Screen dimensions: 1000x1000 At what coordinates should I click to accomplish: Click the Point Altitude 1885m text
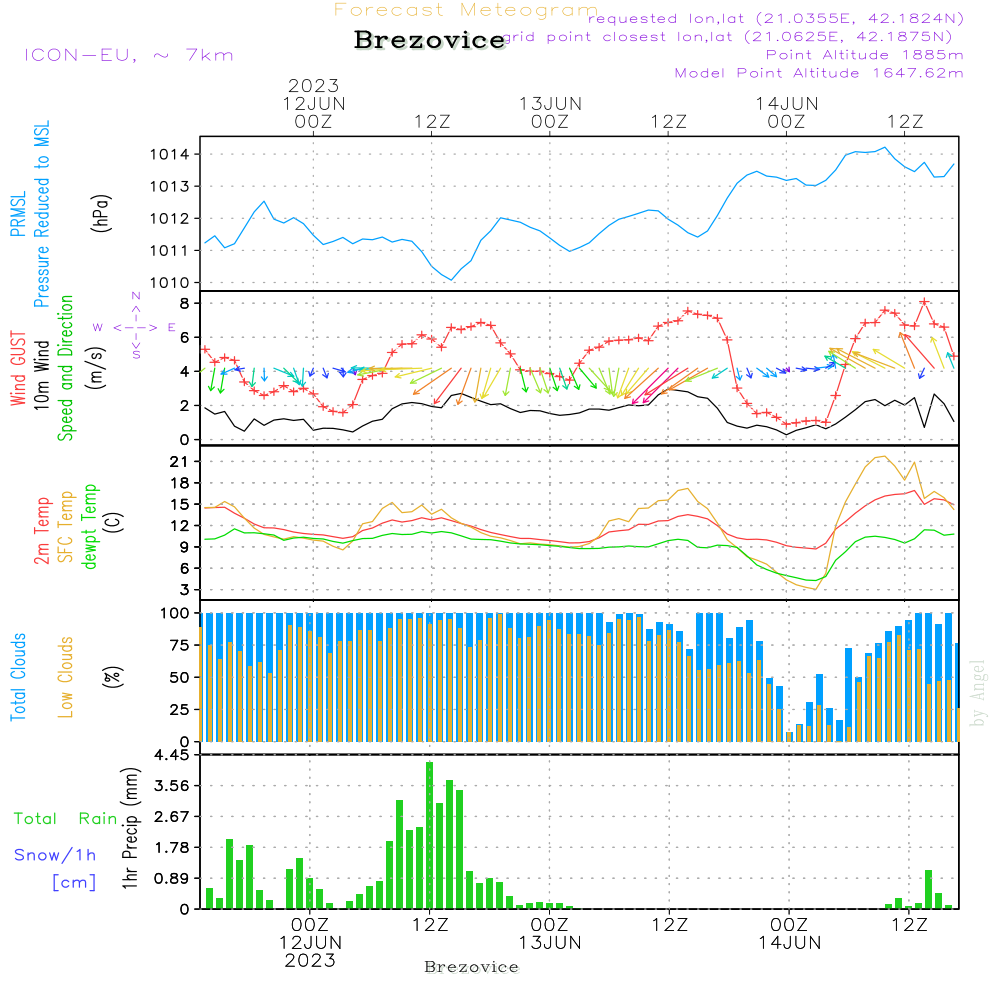(864, 55)
